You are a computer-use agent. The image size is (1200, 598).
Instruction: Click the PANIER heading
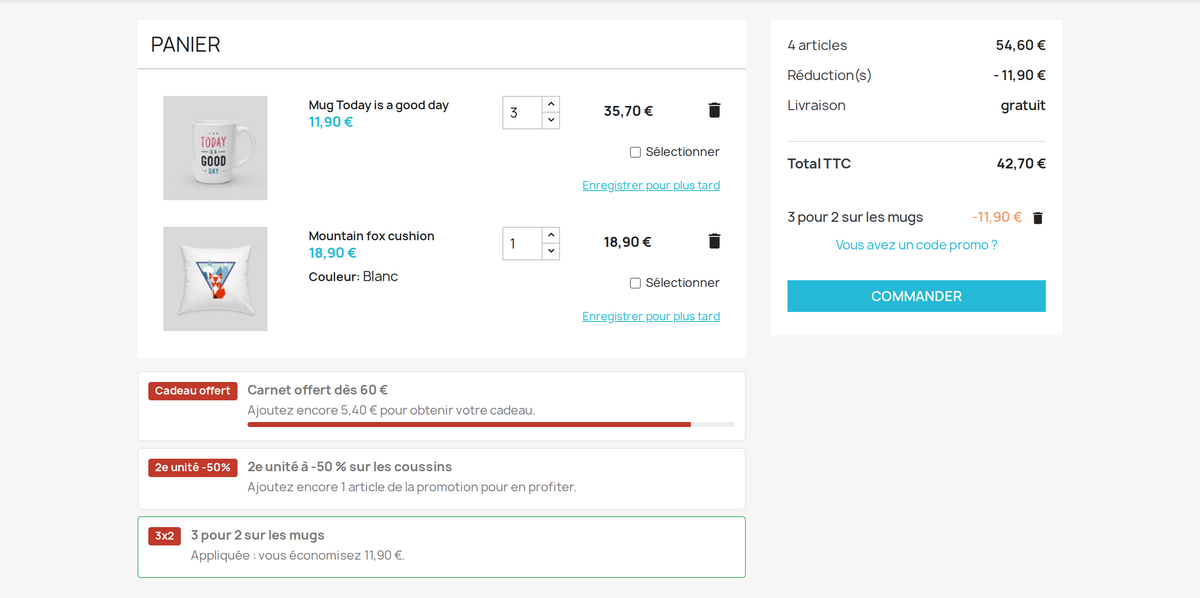coord(186,44)
